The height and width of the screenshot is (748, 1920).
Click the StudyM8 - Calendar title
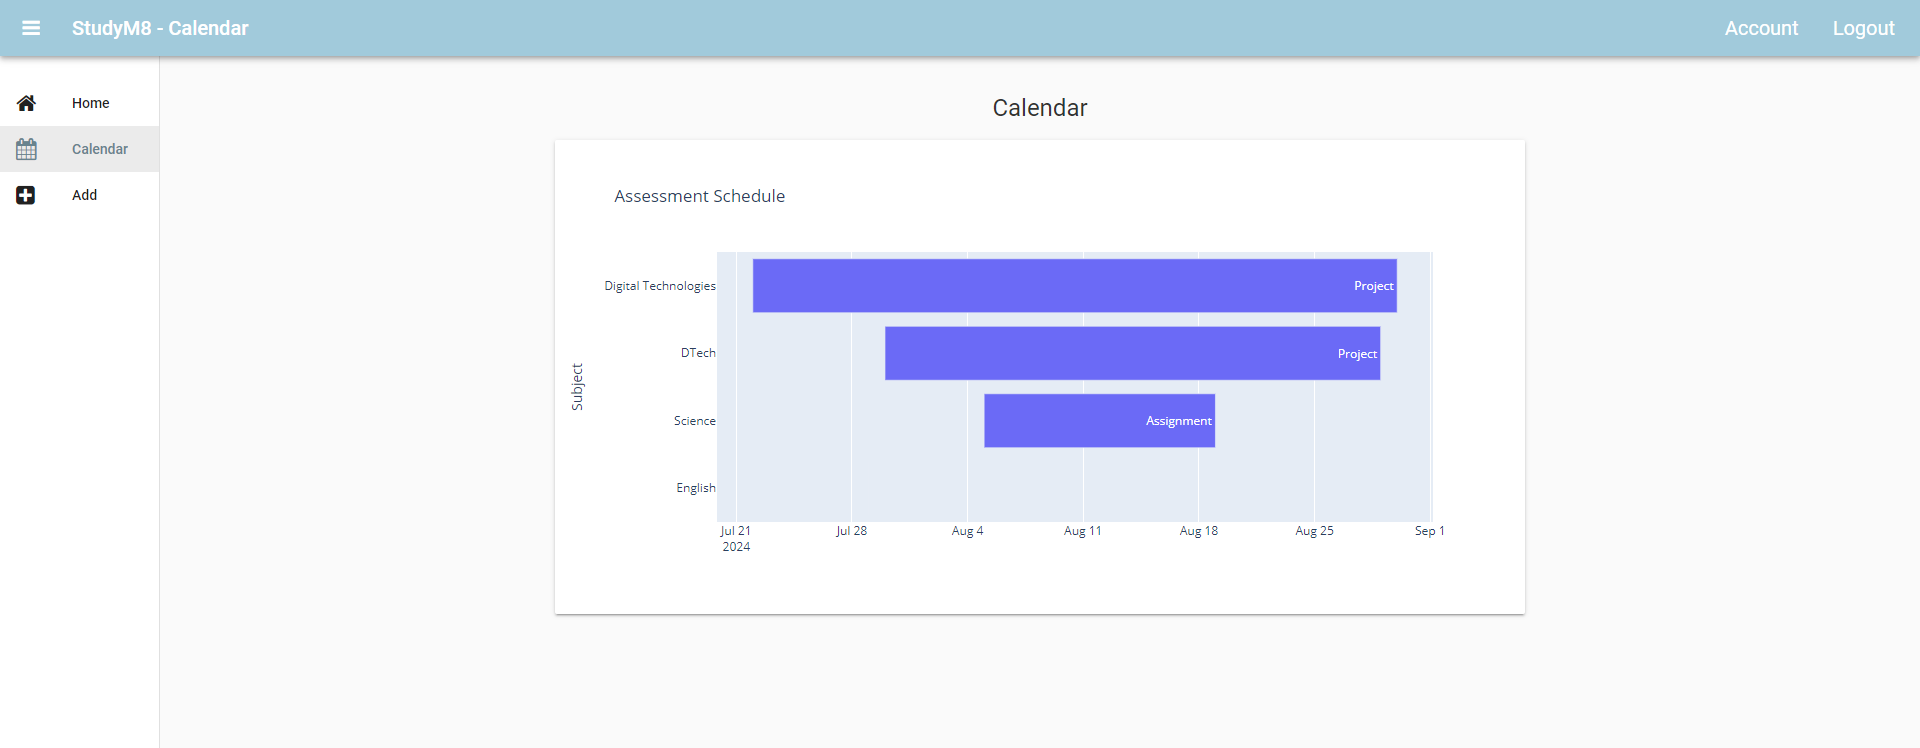pos(160,28)
